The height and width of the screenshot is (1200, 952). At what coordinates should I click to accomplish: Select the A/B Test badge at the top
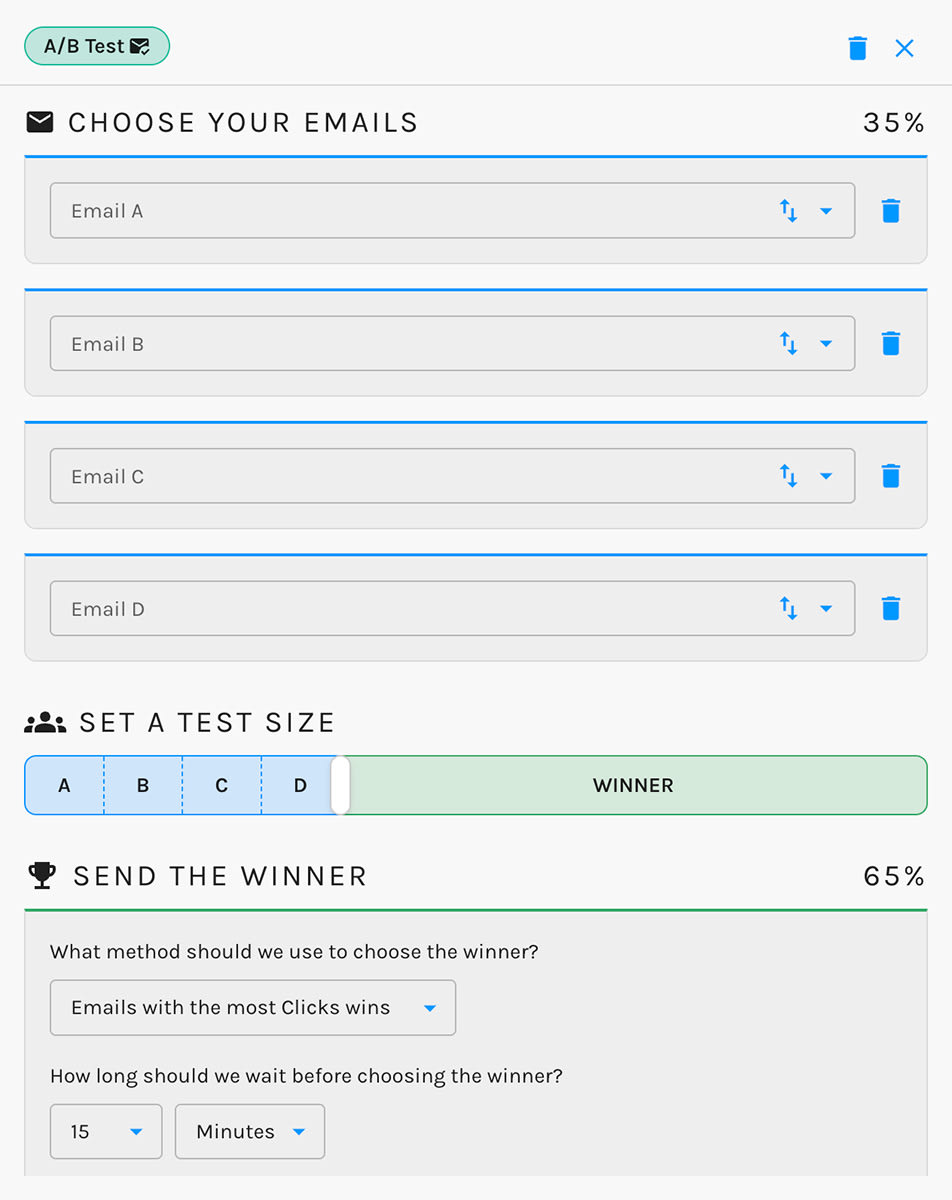(x=96, y=45)
